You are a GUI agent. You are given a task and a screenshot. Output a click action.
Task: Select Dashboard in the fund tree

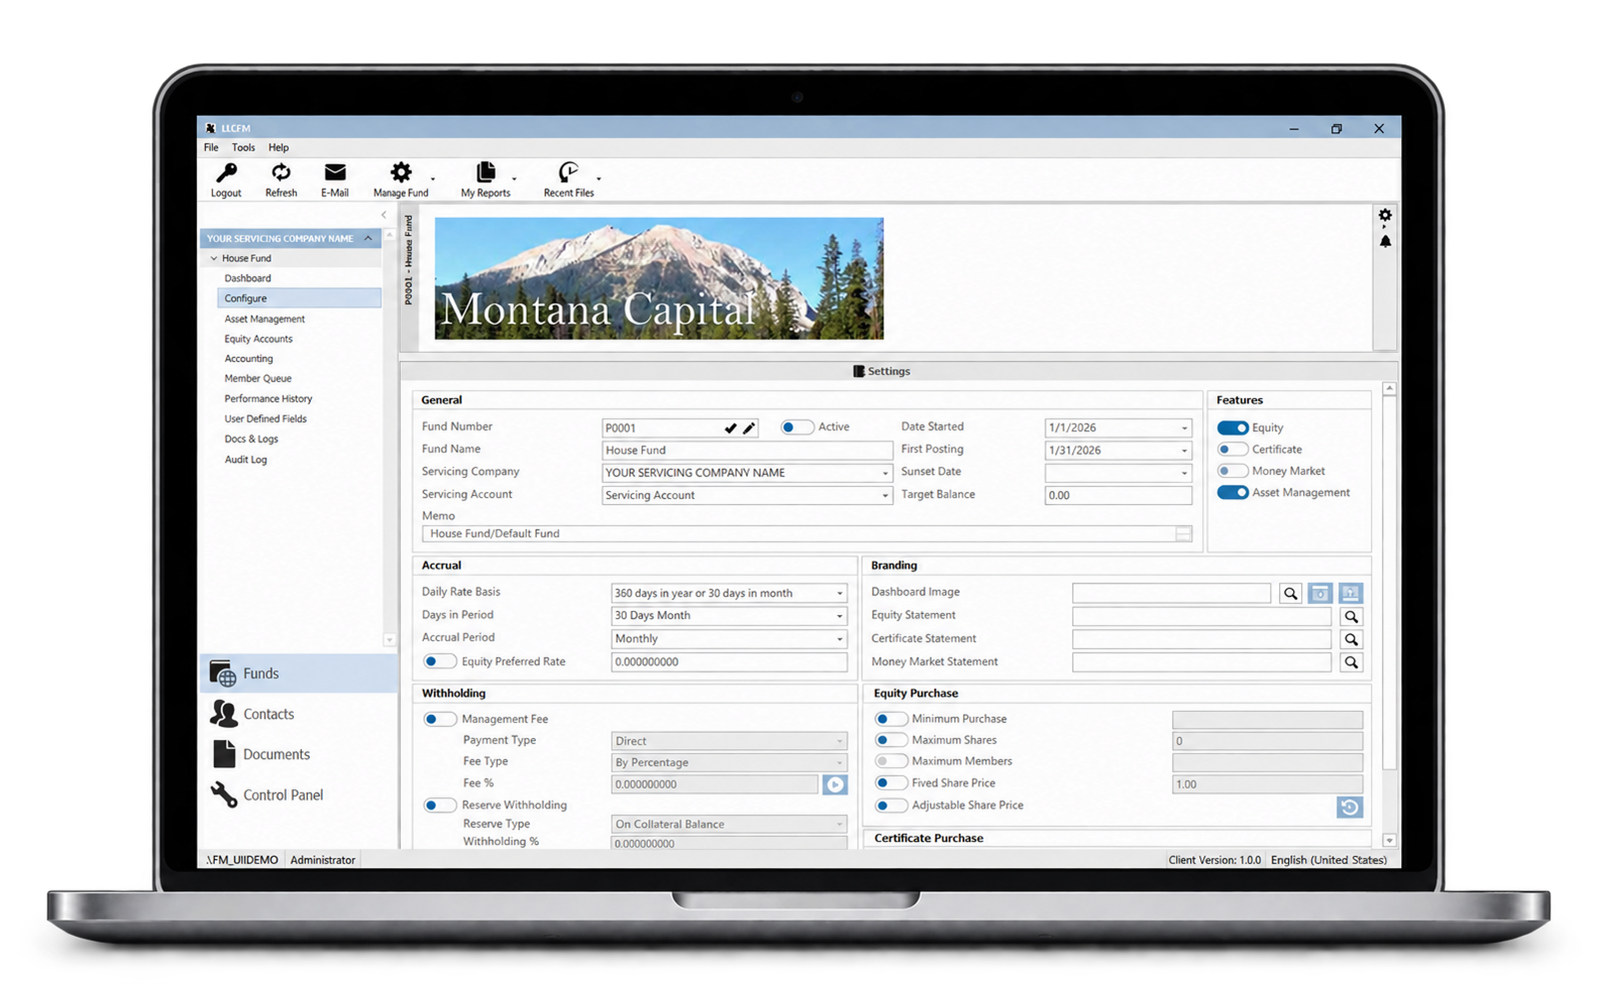click(247, 279)
